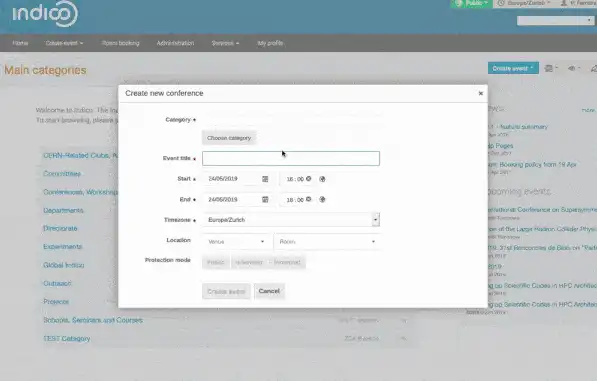This screenshot has width=597, height=381.
Task: Open the Outreach category link
Action: (57, 283)
